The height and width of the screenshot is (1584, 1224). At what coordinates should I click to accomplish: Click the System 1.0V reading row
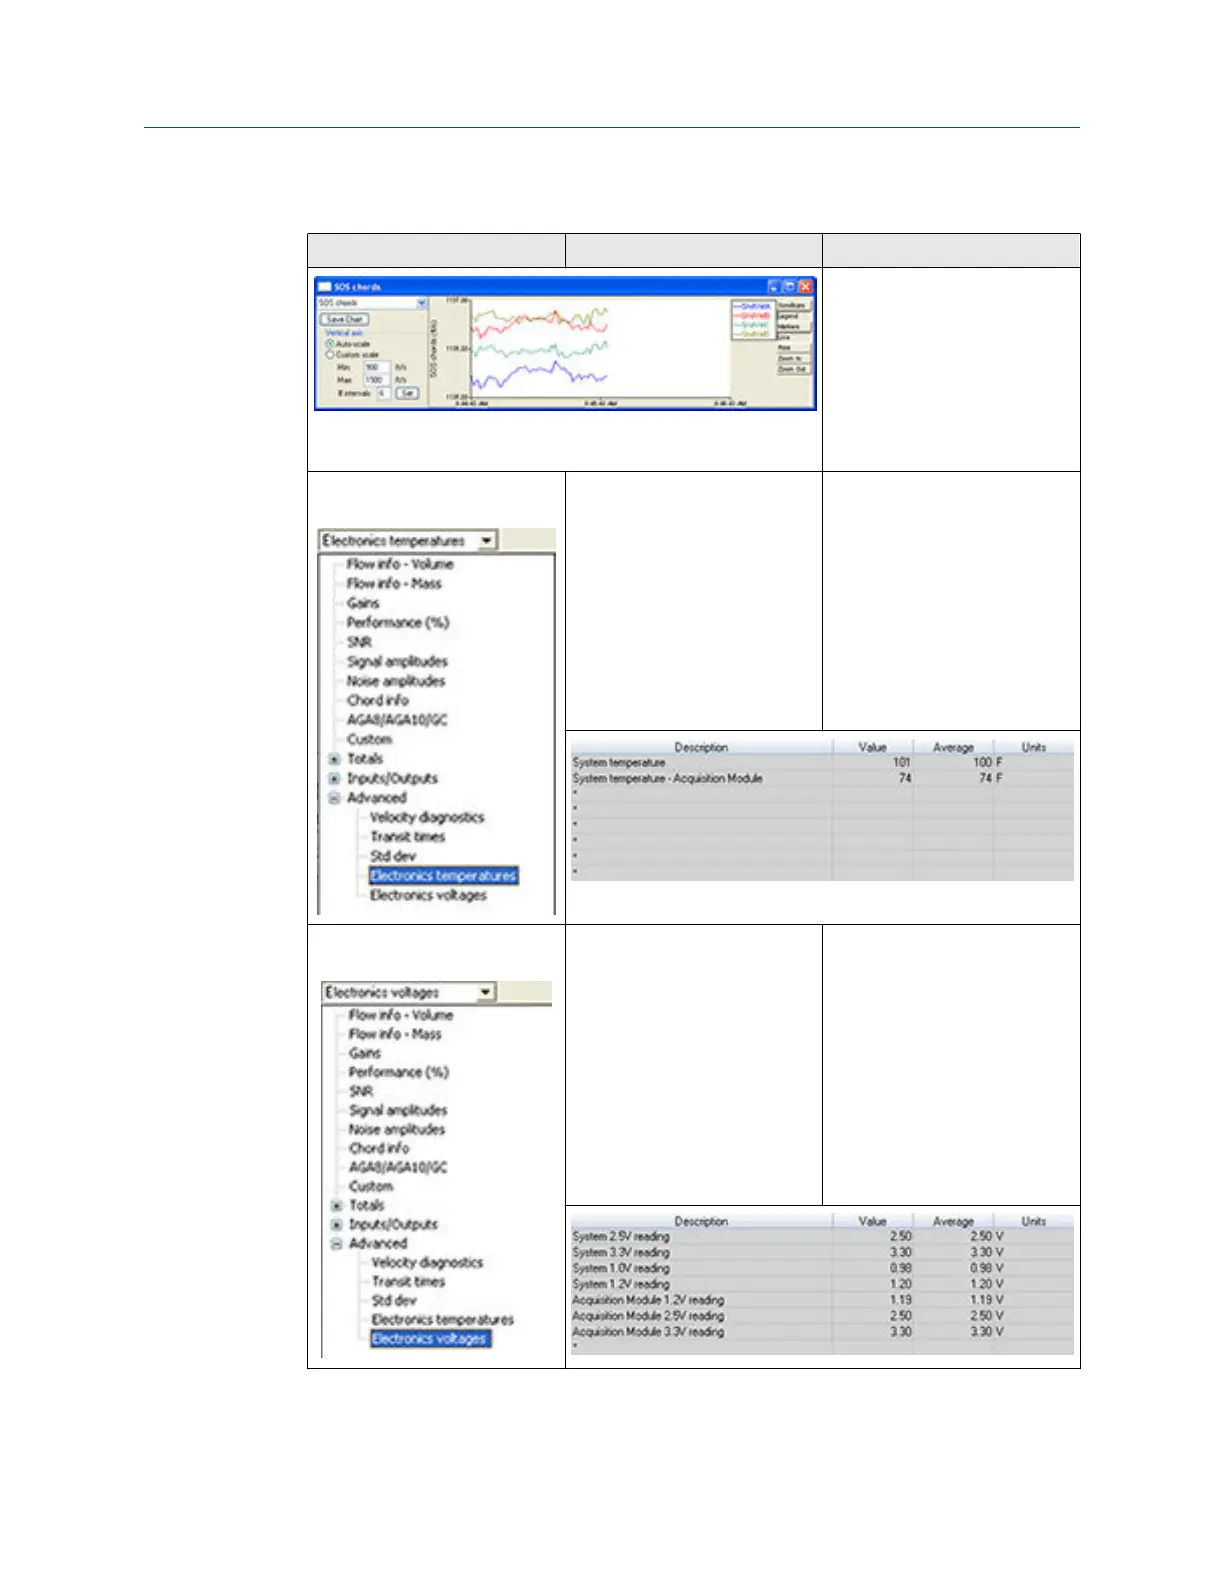[822, 1269]
